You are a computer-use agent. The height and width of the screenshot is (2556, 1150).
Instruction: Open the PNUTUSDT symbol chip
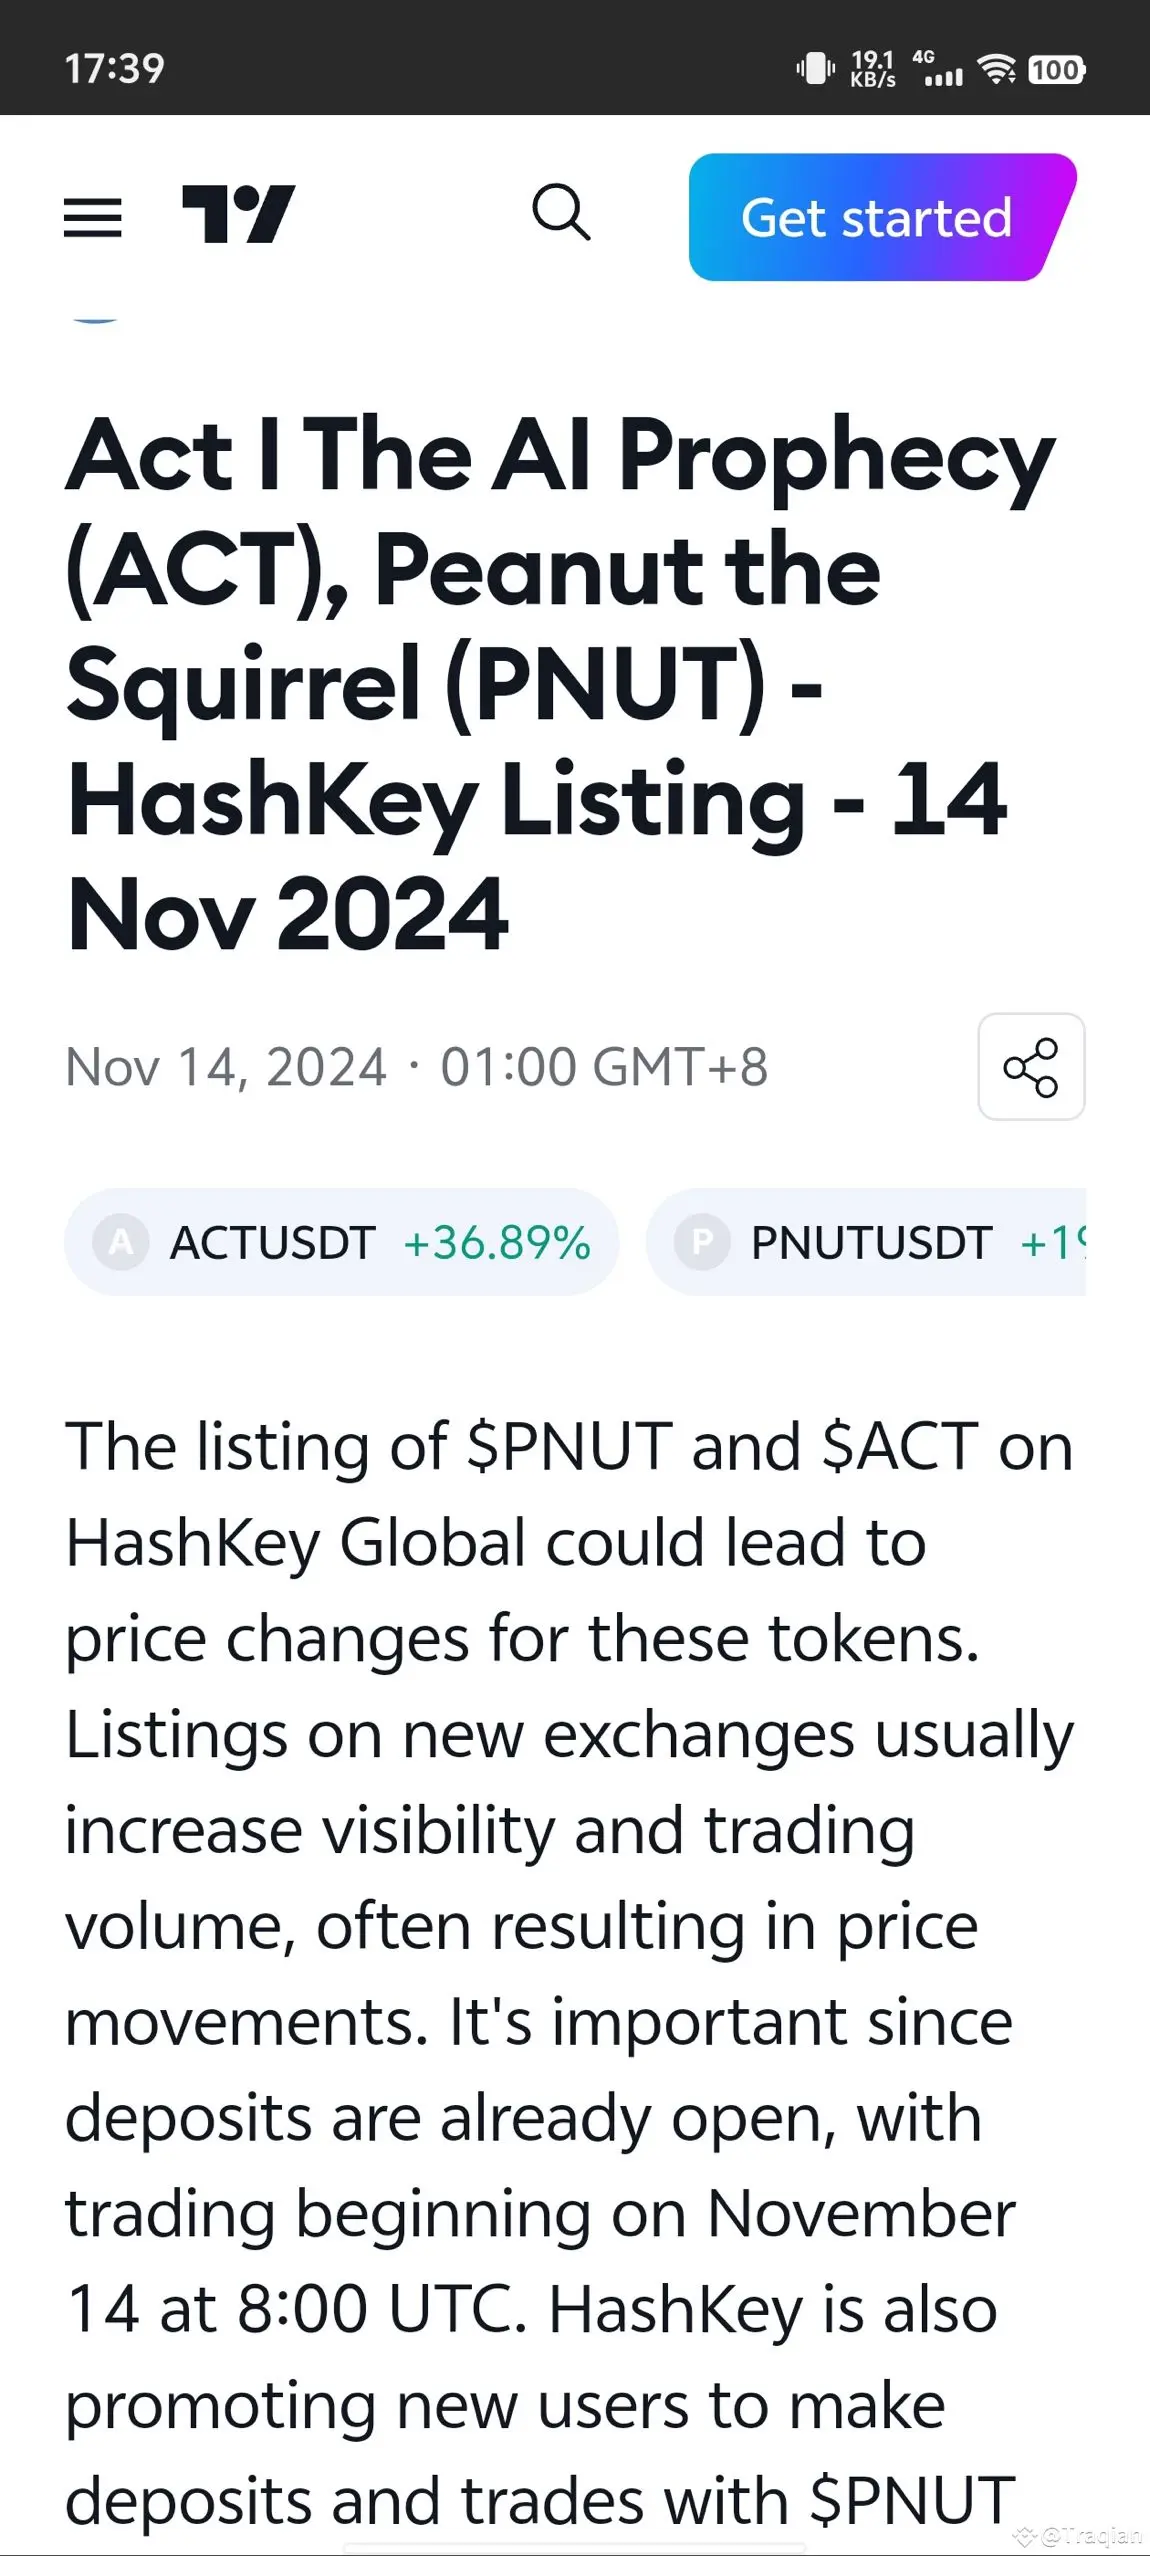coord(866,1242)
